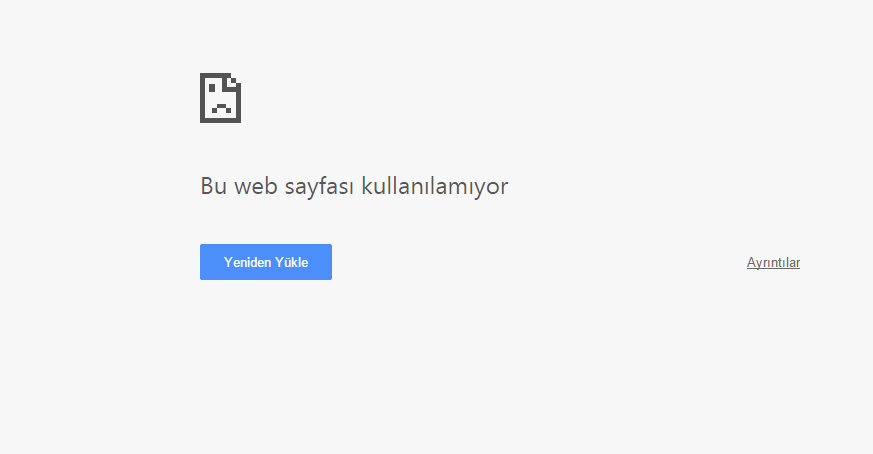Viewport: 873px width, 454px height.
Task: Click the word 'Bu' starting the heading
Action: coord(213,185)
